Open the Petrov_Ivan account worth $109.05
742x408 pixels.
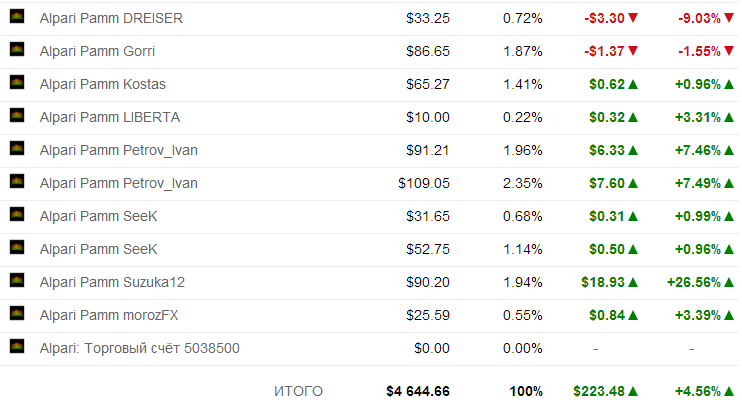[x=119, y=183]
